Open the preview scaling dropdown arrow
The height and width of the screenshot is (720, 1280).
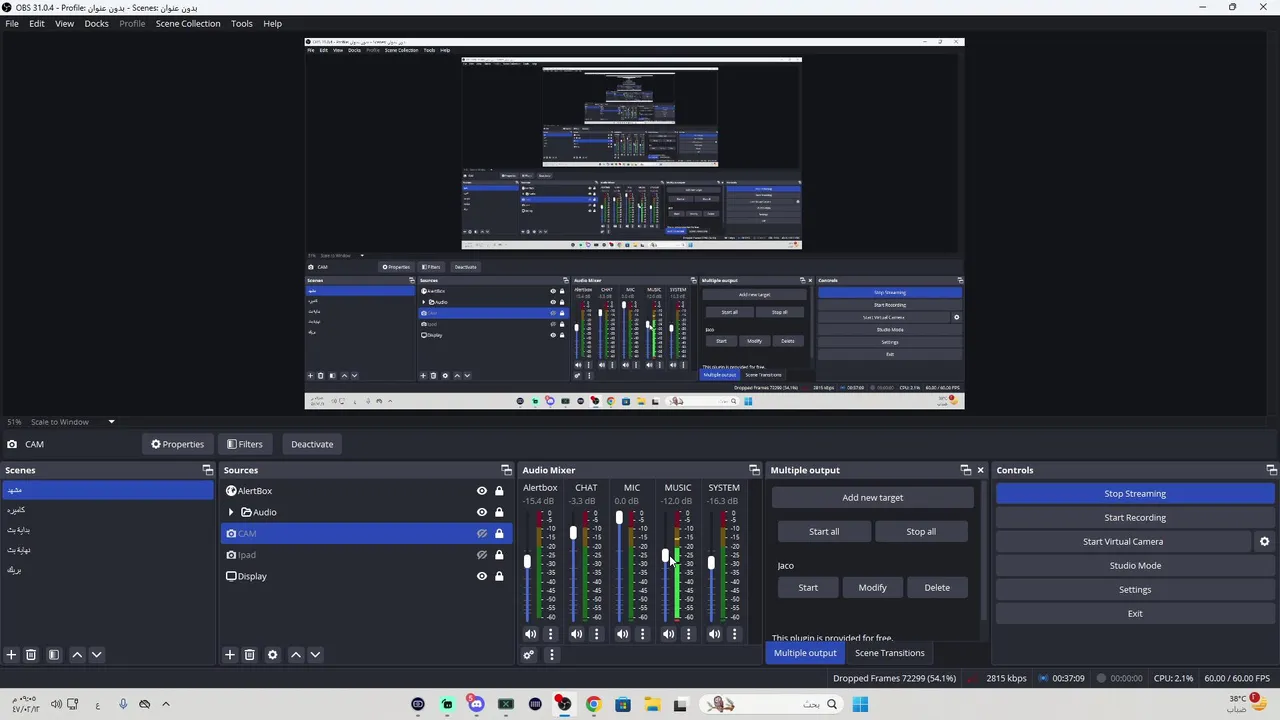[x=111, y=422]
